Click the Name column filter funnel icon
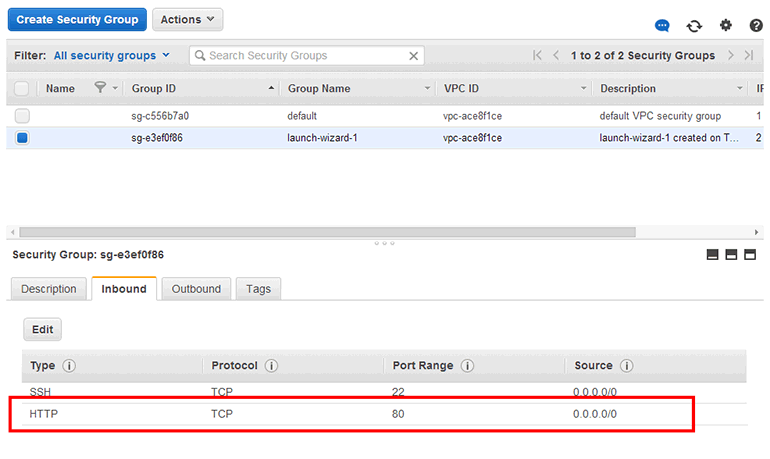The width and height of the screenshot is (770, 459). pos(100,88)
